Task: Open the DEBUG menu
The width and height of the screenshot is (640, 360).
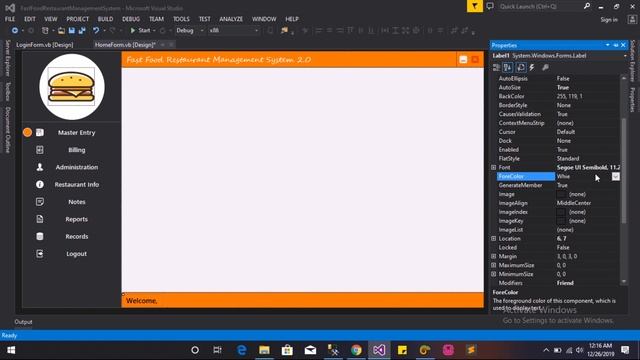Action: tap(131, 19)
